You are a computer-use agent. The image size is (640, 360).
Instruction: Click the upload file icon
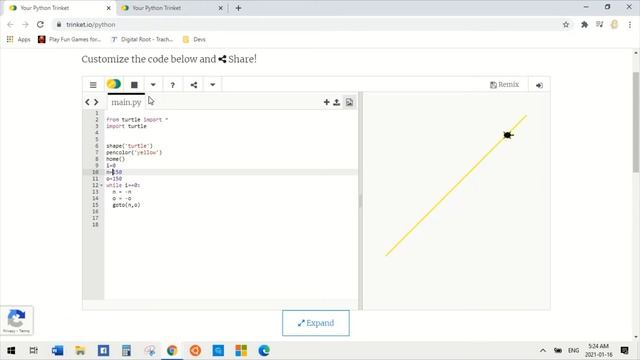(337, 102)
